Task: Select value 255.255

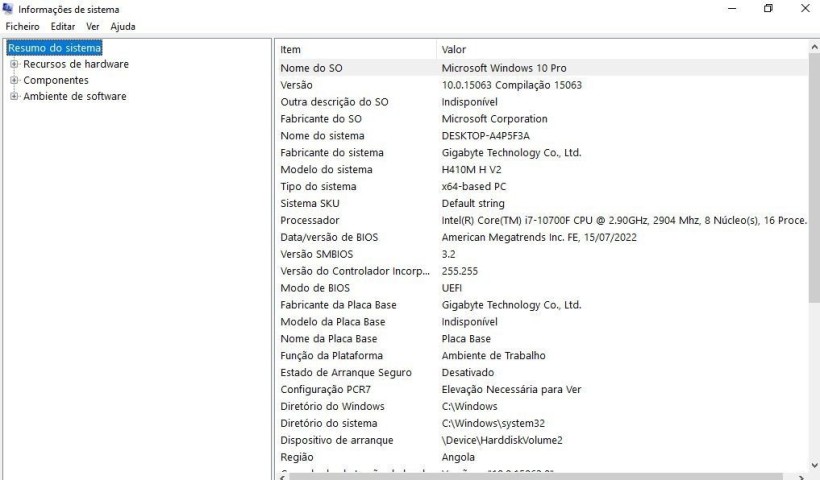Action: (x=460, y=271)
